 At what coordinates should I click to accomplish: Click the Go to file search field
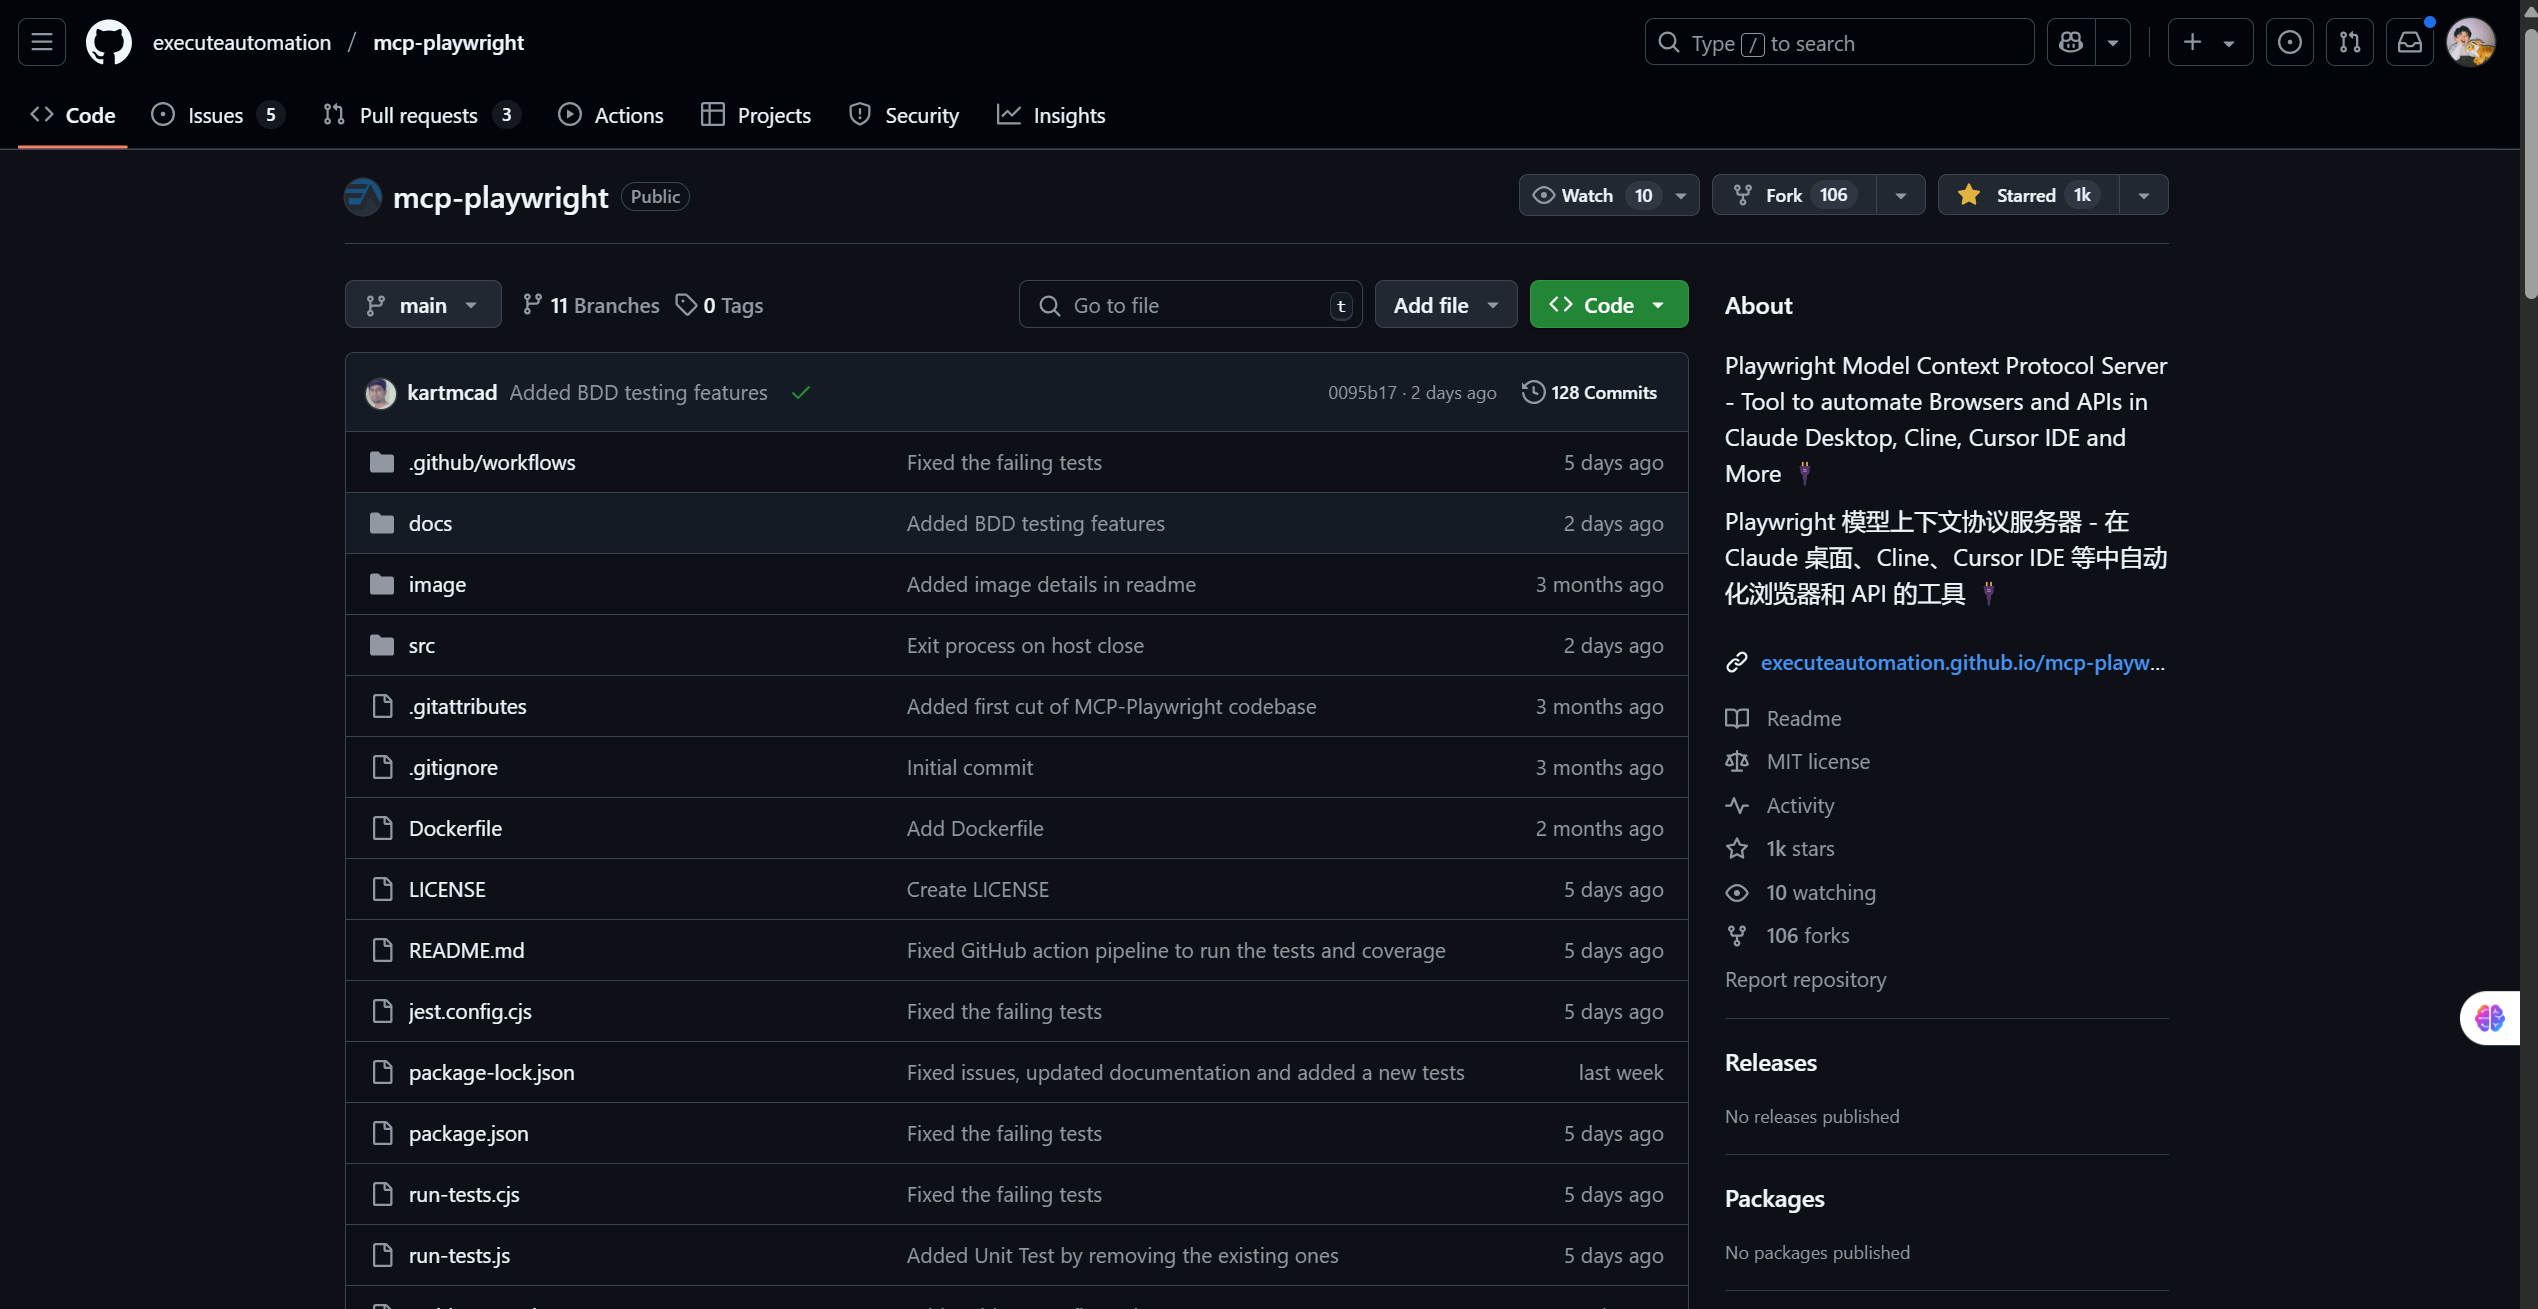point(1189,305)
